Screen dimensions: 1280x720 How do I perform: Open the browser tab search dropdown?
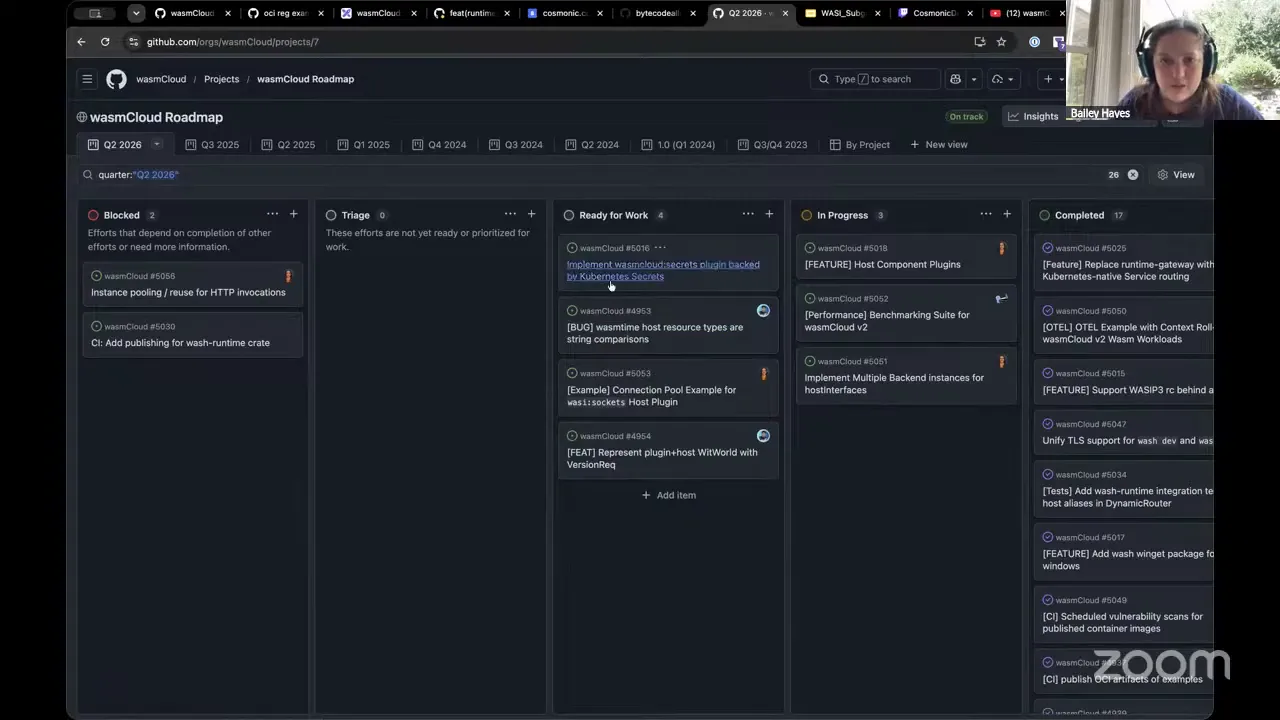(136, 13)
